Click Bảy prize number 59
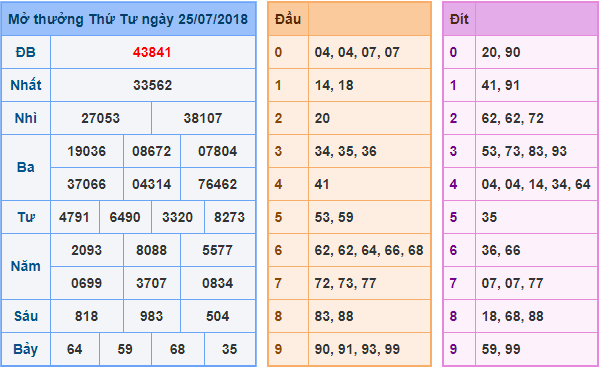Screen dimensions: 600x367 (x=125, y=349)
